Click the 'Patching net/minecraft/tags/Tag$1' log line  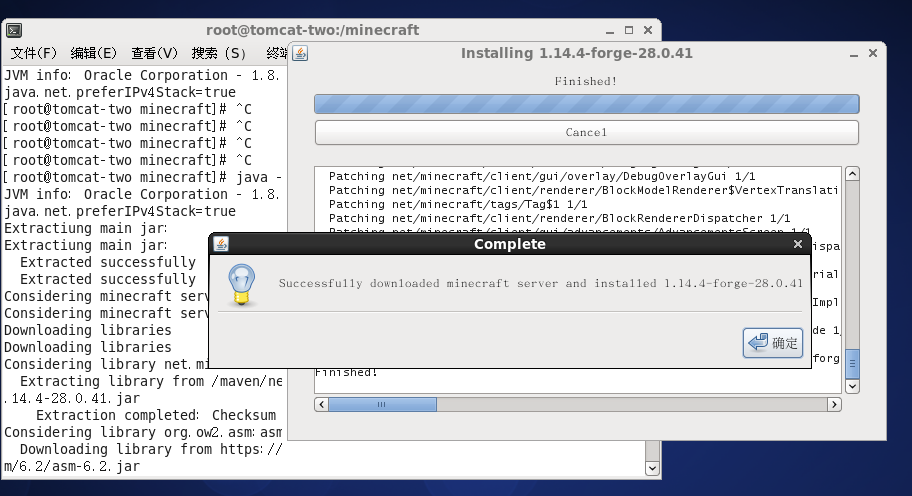[458, 204]
